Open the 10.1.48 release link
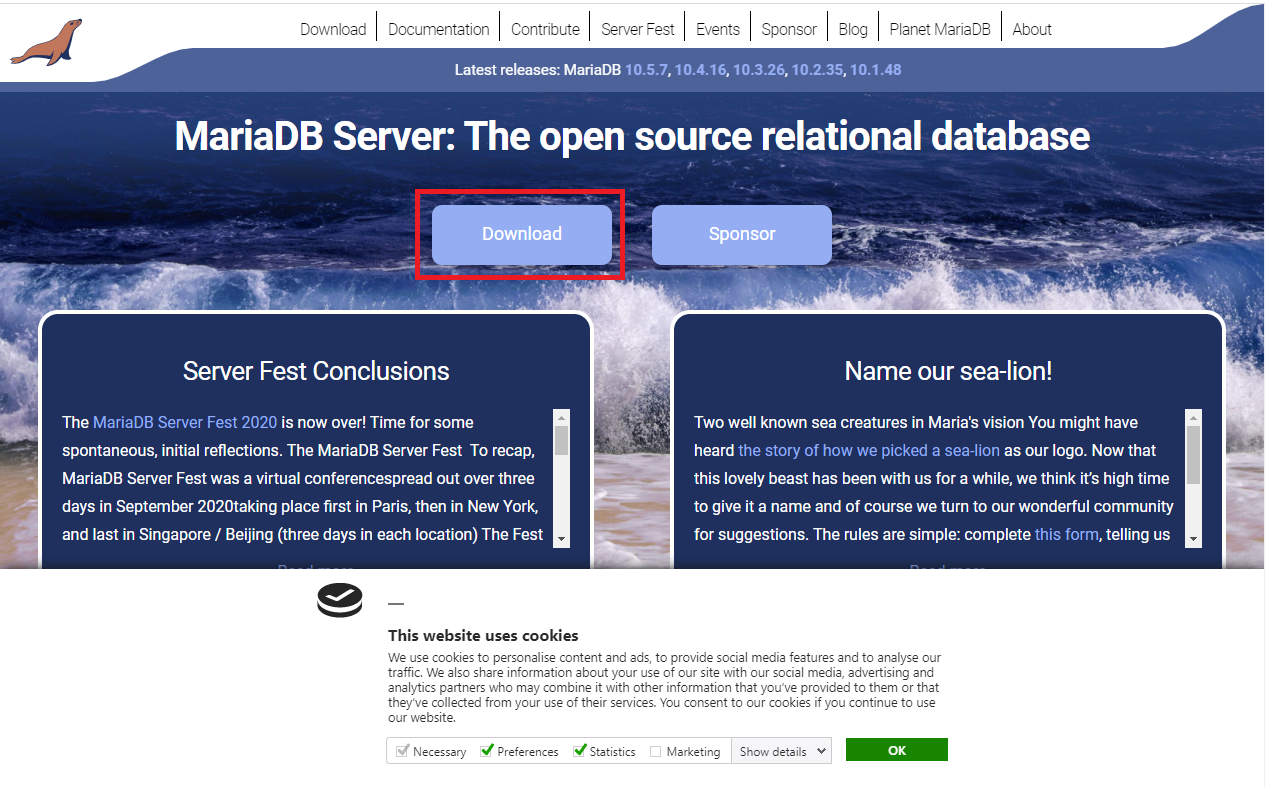This screenshot has width=1265, height=787. (x=876, y=70)
